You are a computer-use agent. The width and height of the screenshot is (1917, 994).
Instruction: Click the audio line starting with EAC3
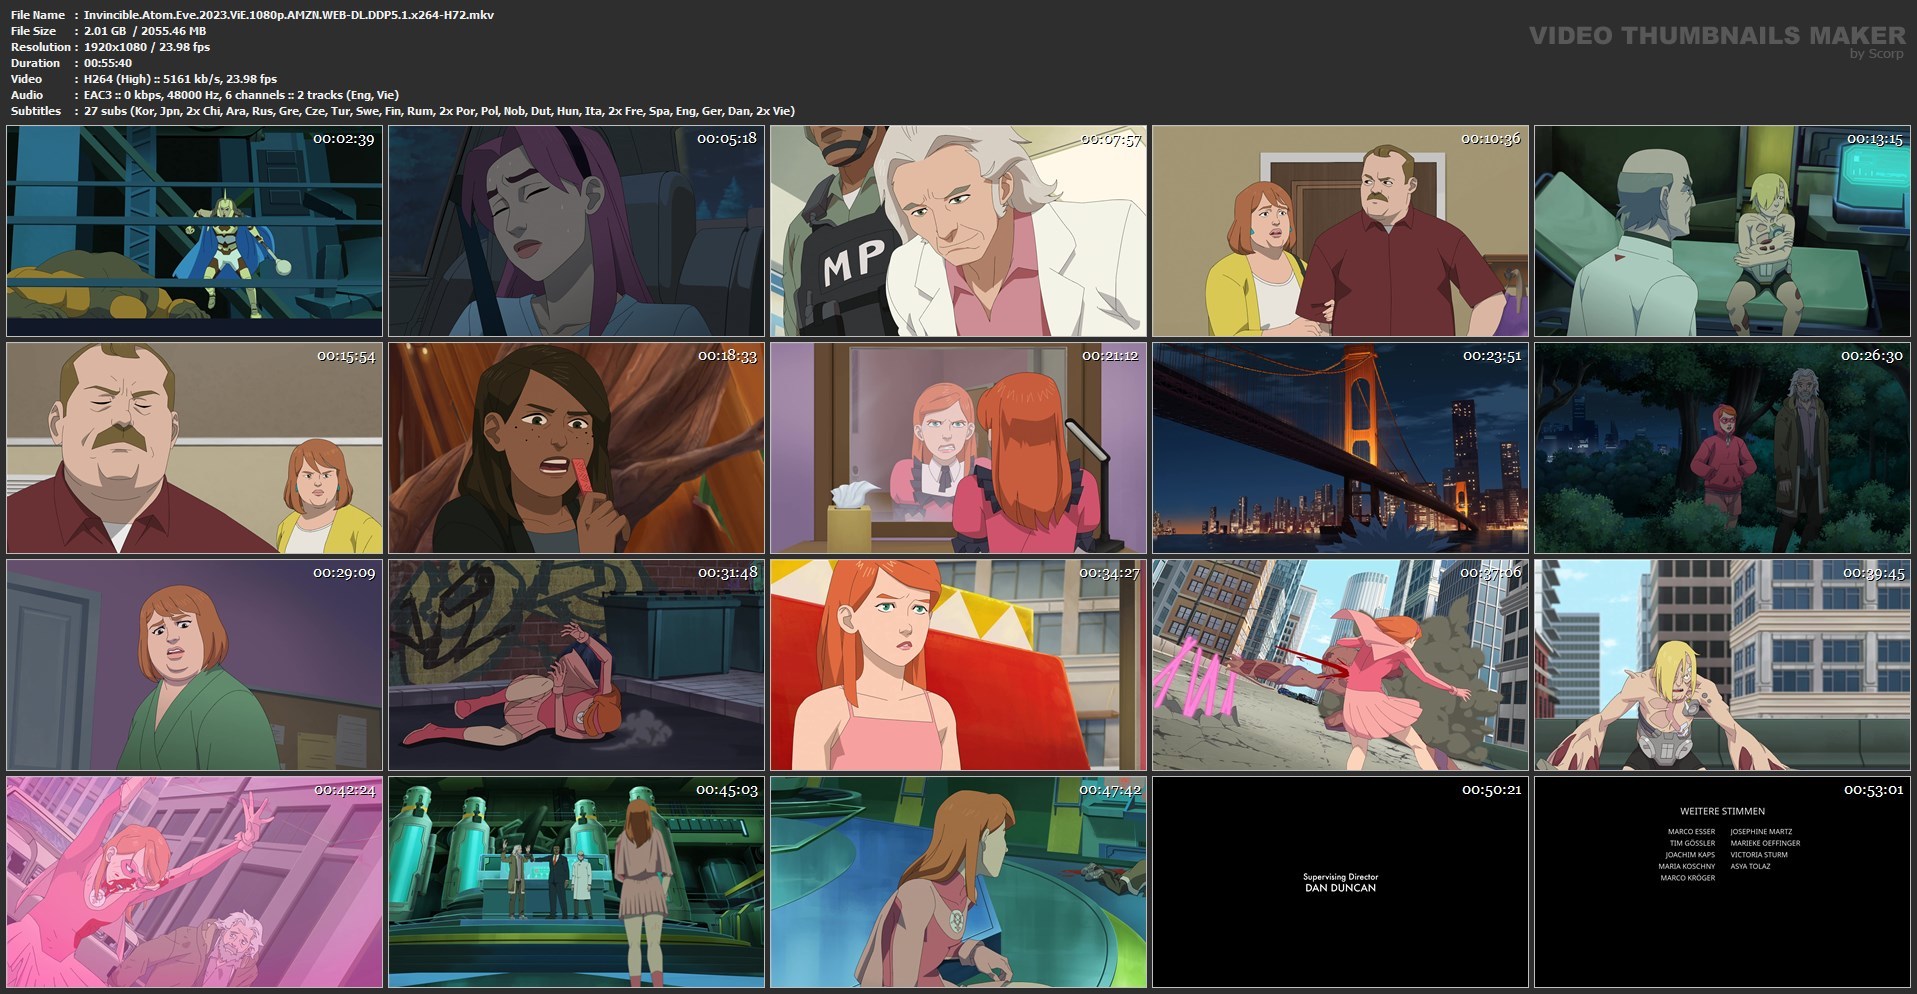241,95
